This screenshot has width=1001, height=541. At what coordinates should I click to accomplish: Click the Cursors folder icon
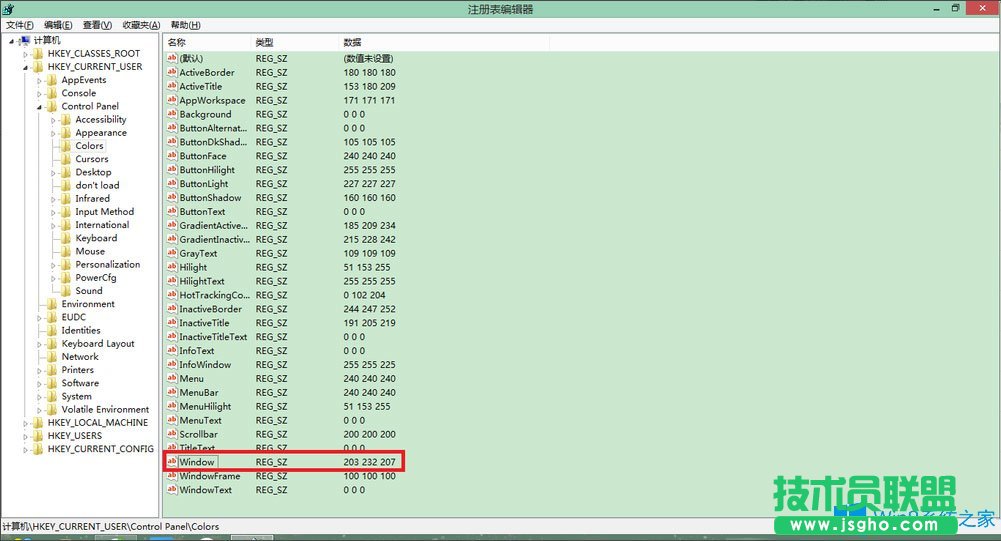66,159
